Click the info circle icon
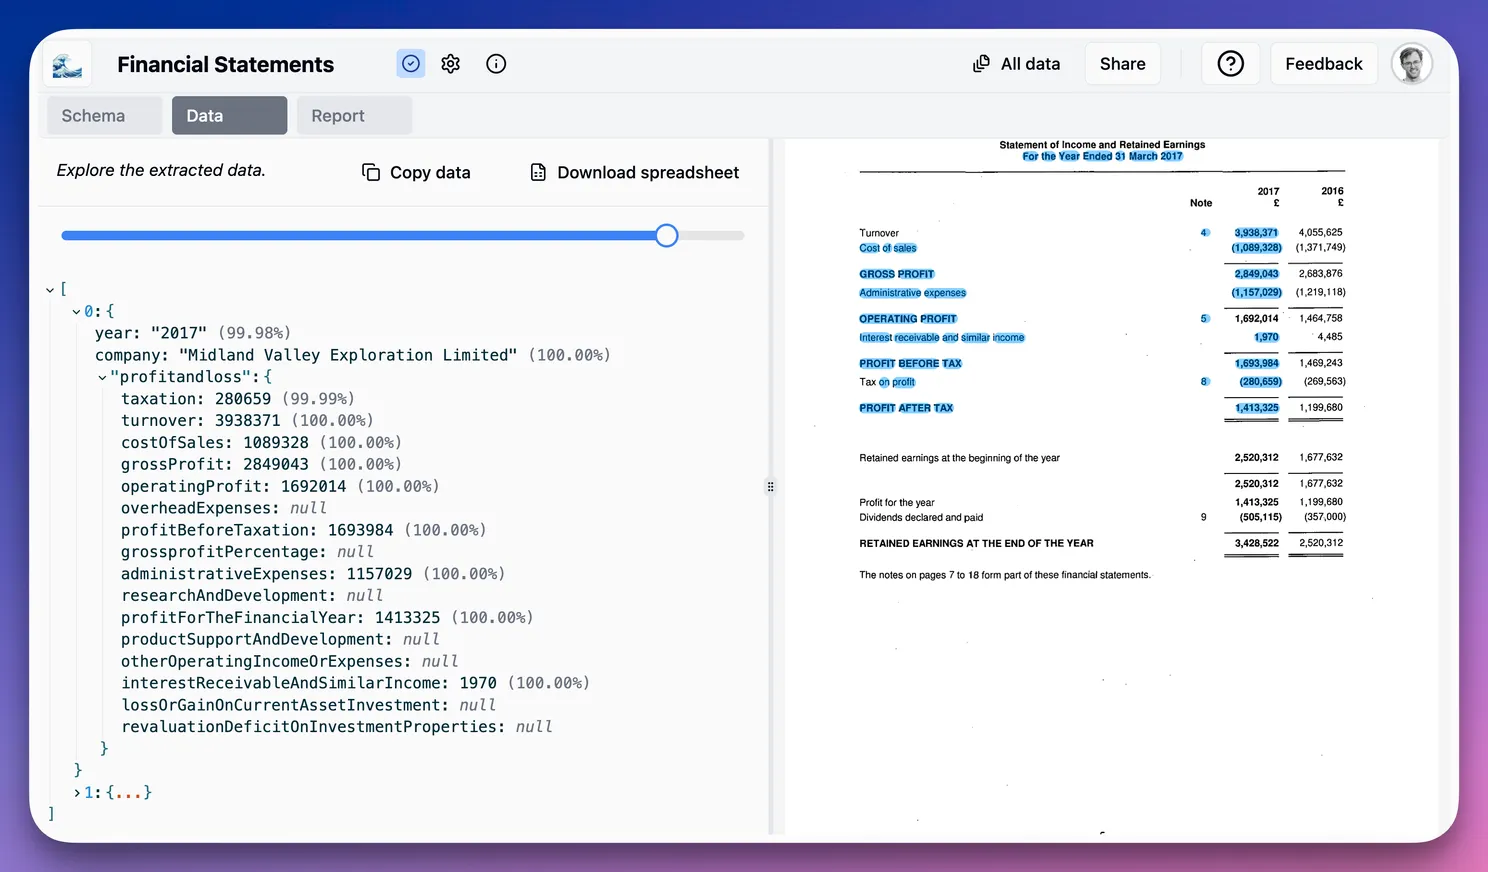 [x=496, y=64]
